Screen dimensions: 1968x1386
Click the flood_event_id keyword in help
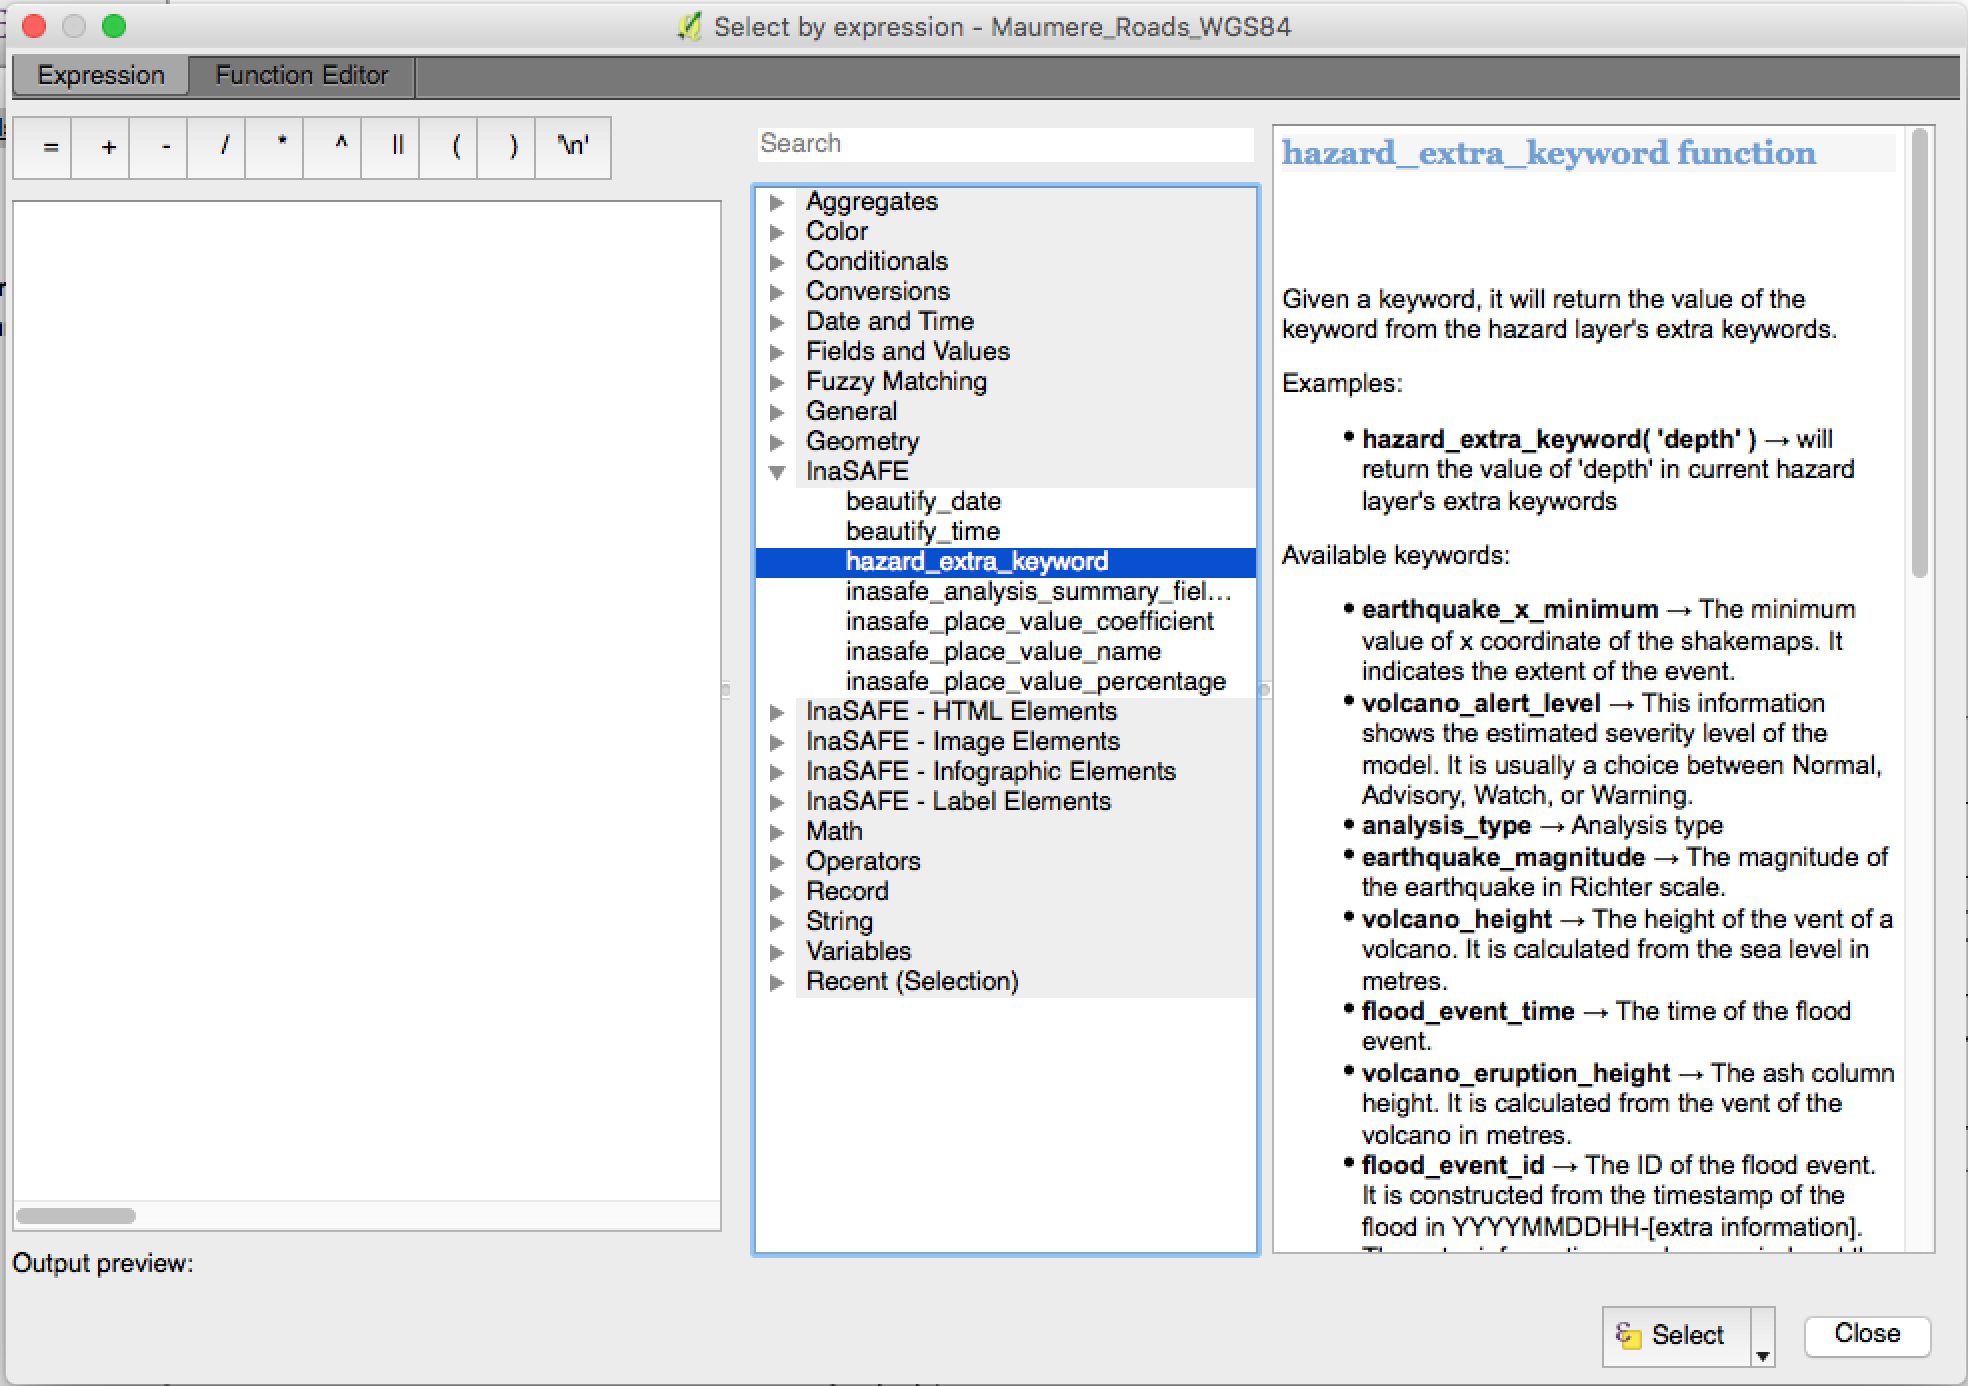(x=1453, y=1165)
